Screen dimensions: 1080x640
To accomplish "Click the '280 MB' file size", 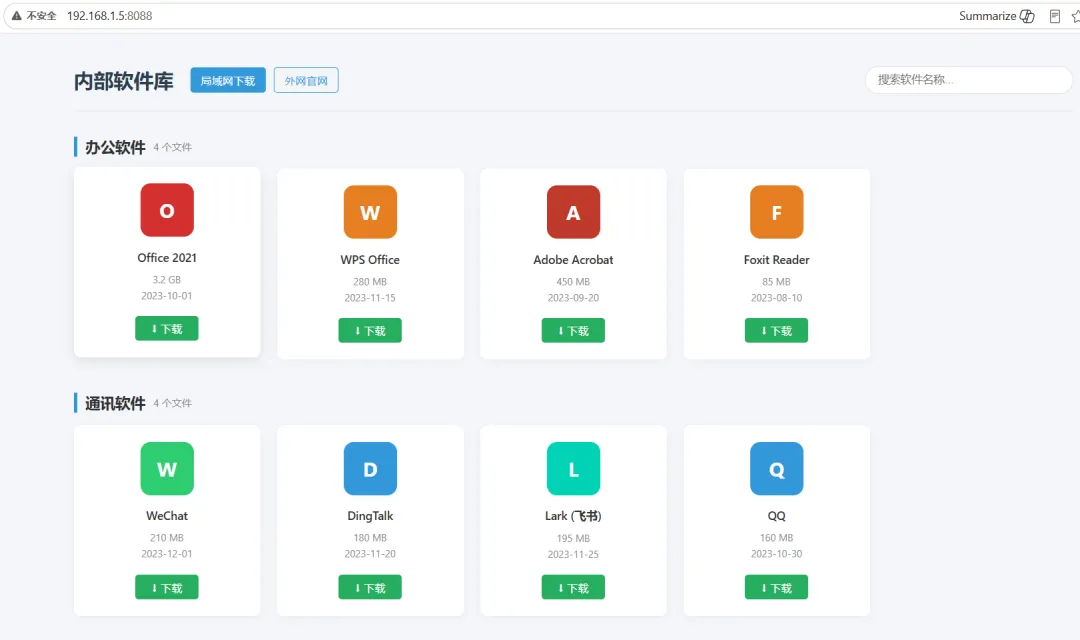I will [370, 282].
